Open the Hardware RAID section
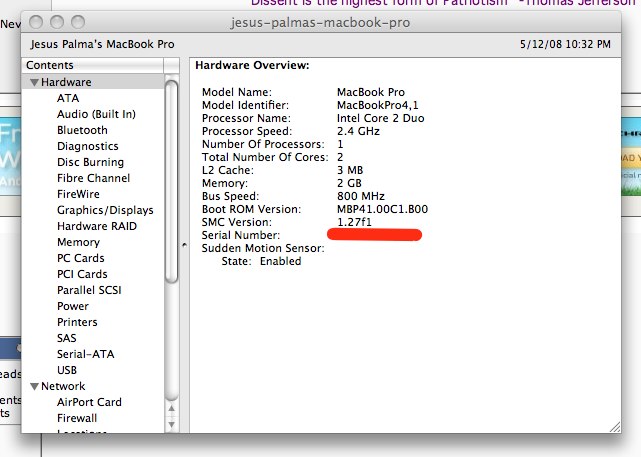Screen dimensions: 641x457 pos(97,226)
